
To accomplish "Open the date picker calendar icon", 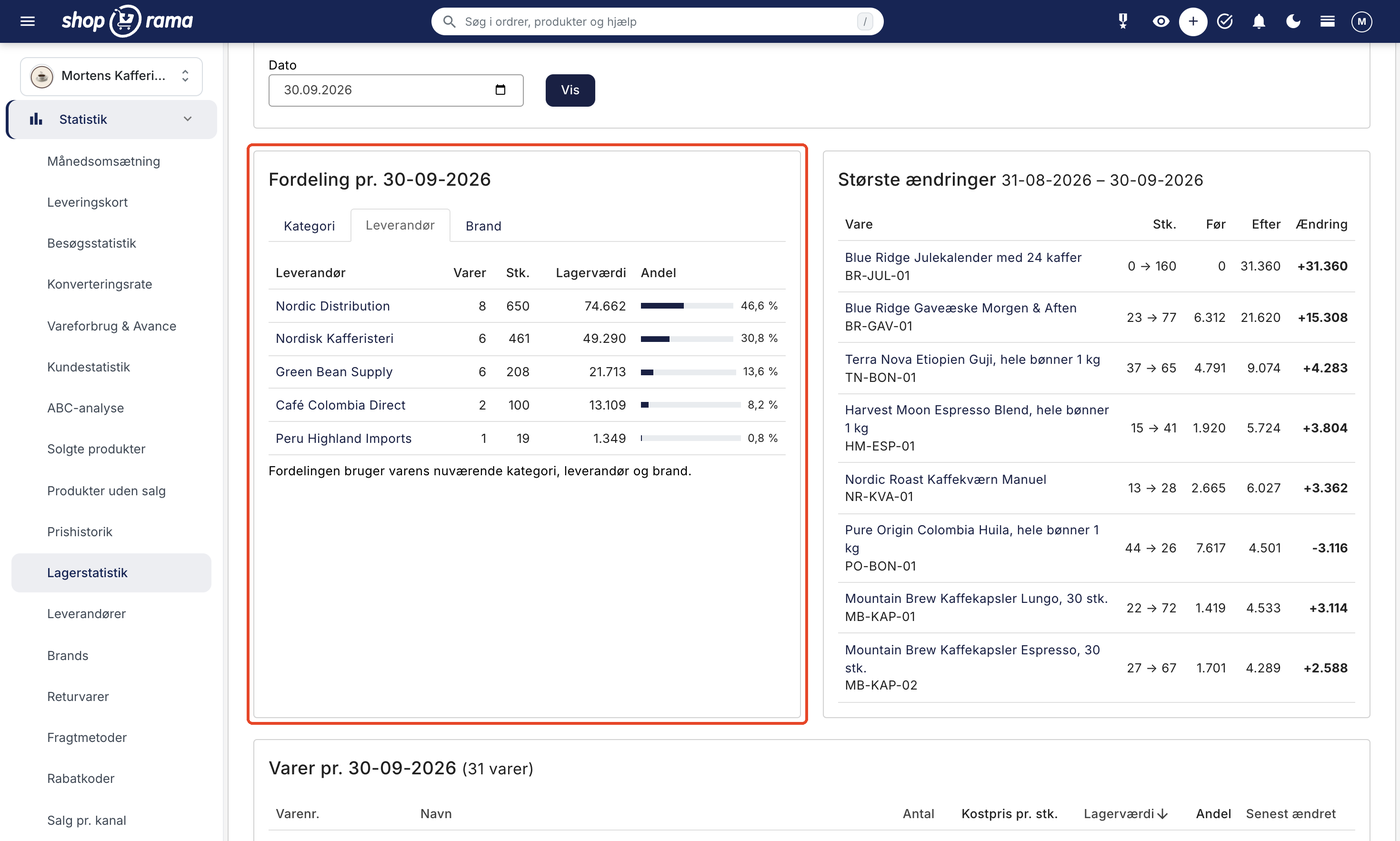I will click(501, 90).
